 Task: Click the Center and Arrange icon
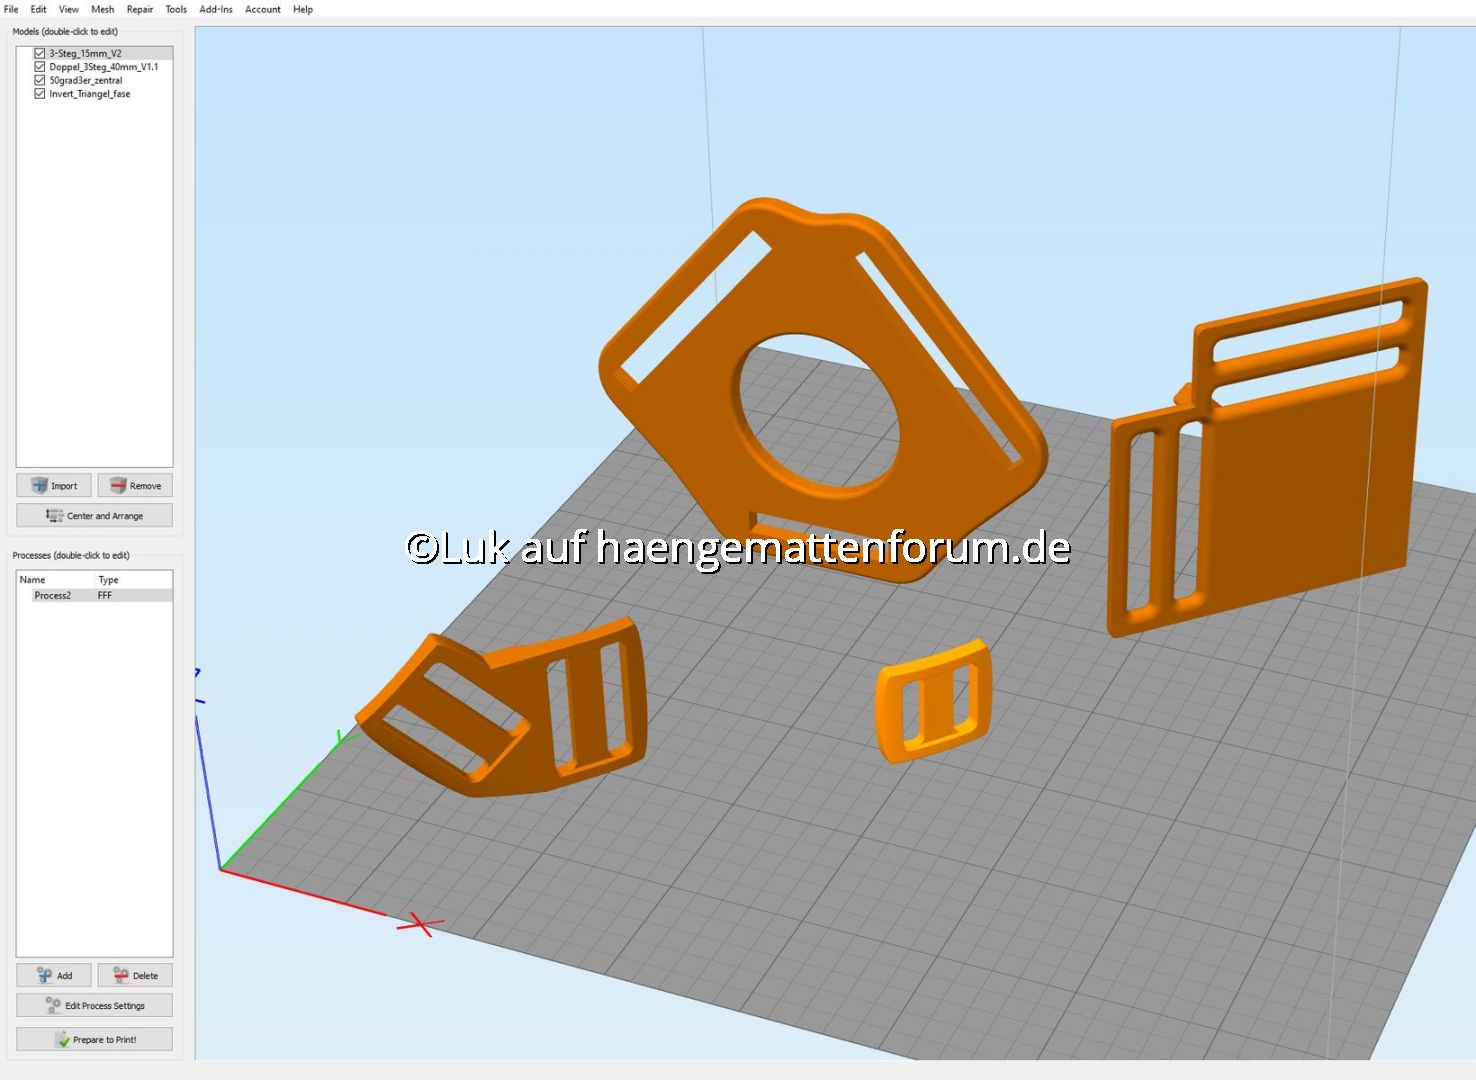tap(55, 516)
